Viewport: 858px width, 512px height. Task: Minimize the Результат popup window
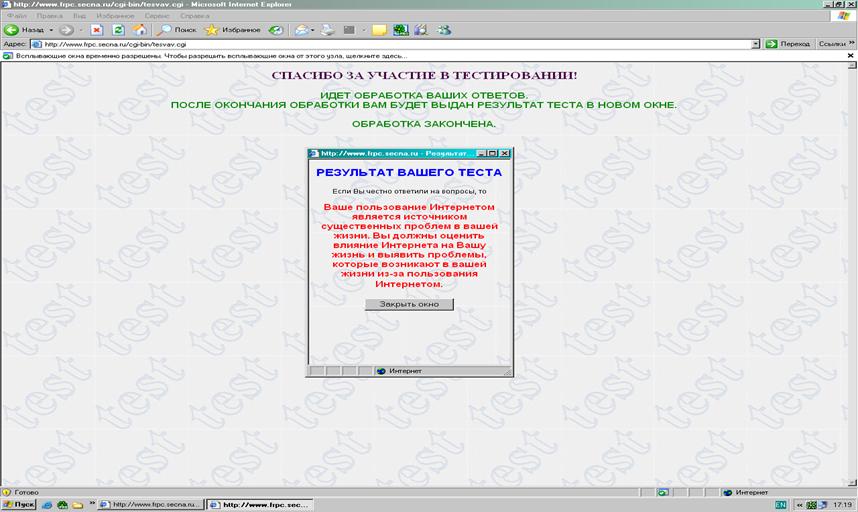pyautogui.click(x=481, y=154)
